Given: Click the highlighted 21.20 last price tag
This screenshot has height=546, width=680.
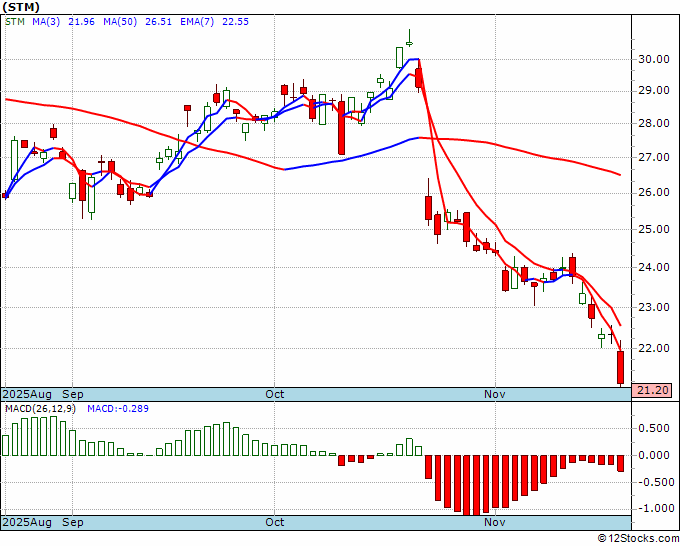Looking at the screenshot, I should 652,390.
